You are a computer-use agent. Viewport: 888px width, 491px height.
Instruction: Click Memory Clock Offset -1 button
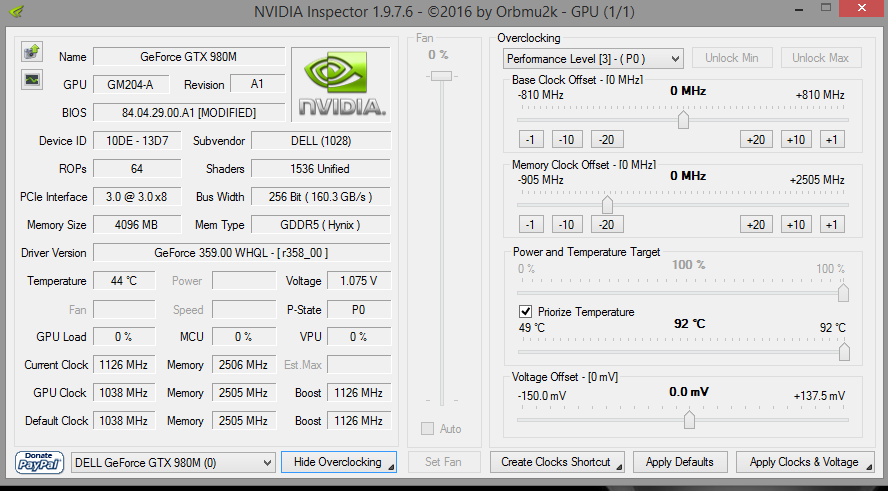[531, 224]
